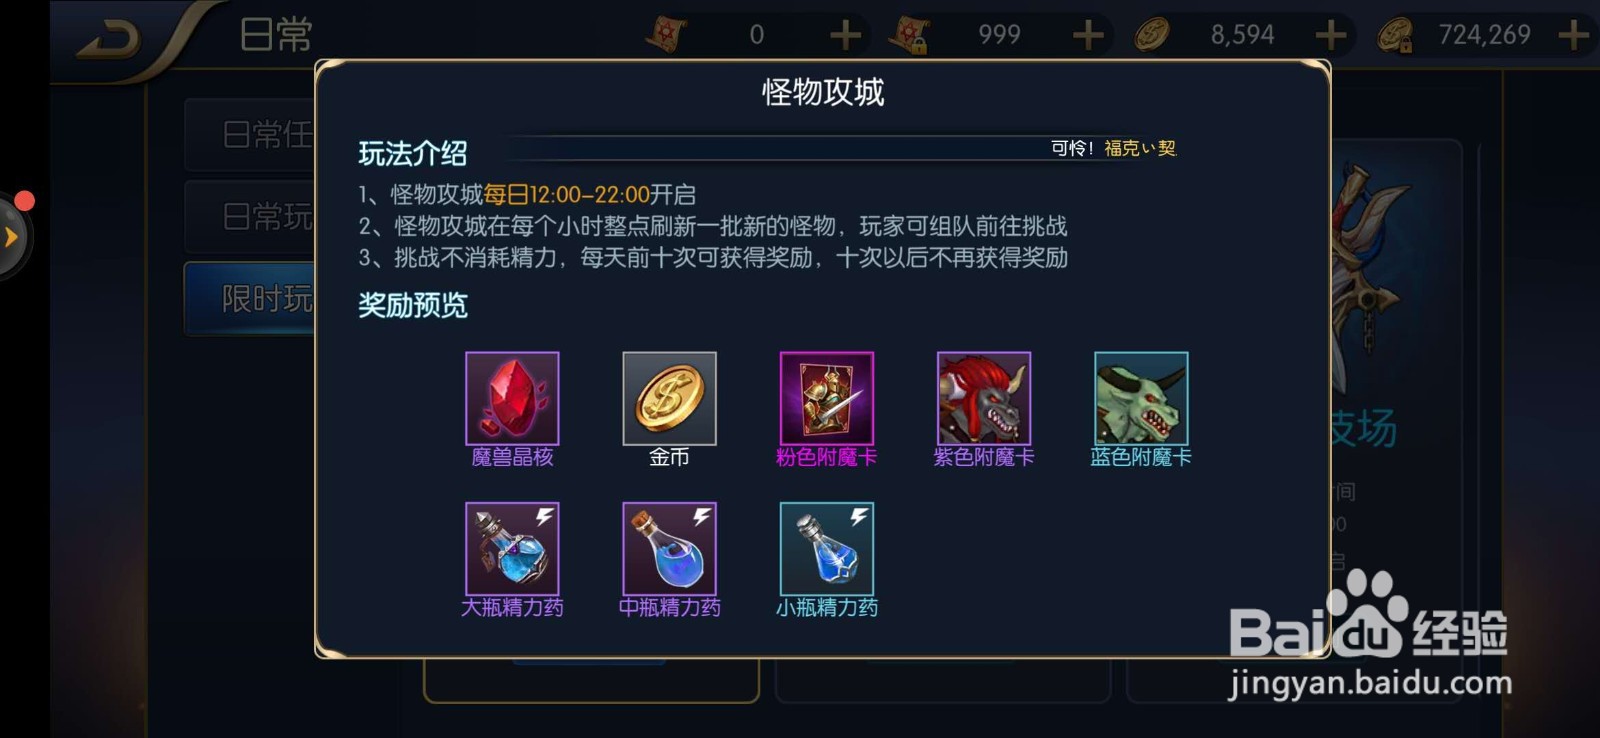Switch to the 日常玩法 tab

point(250,216)
